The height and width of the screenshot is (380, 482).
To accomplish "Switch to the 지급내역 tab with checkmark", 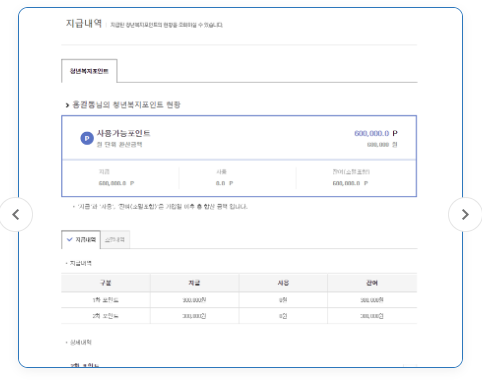I will [x=81, y=239].
